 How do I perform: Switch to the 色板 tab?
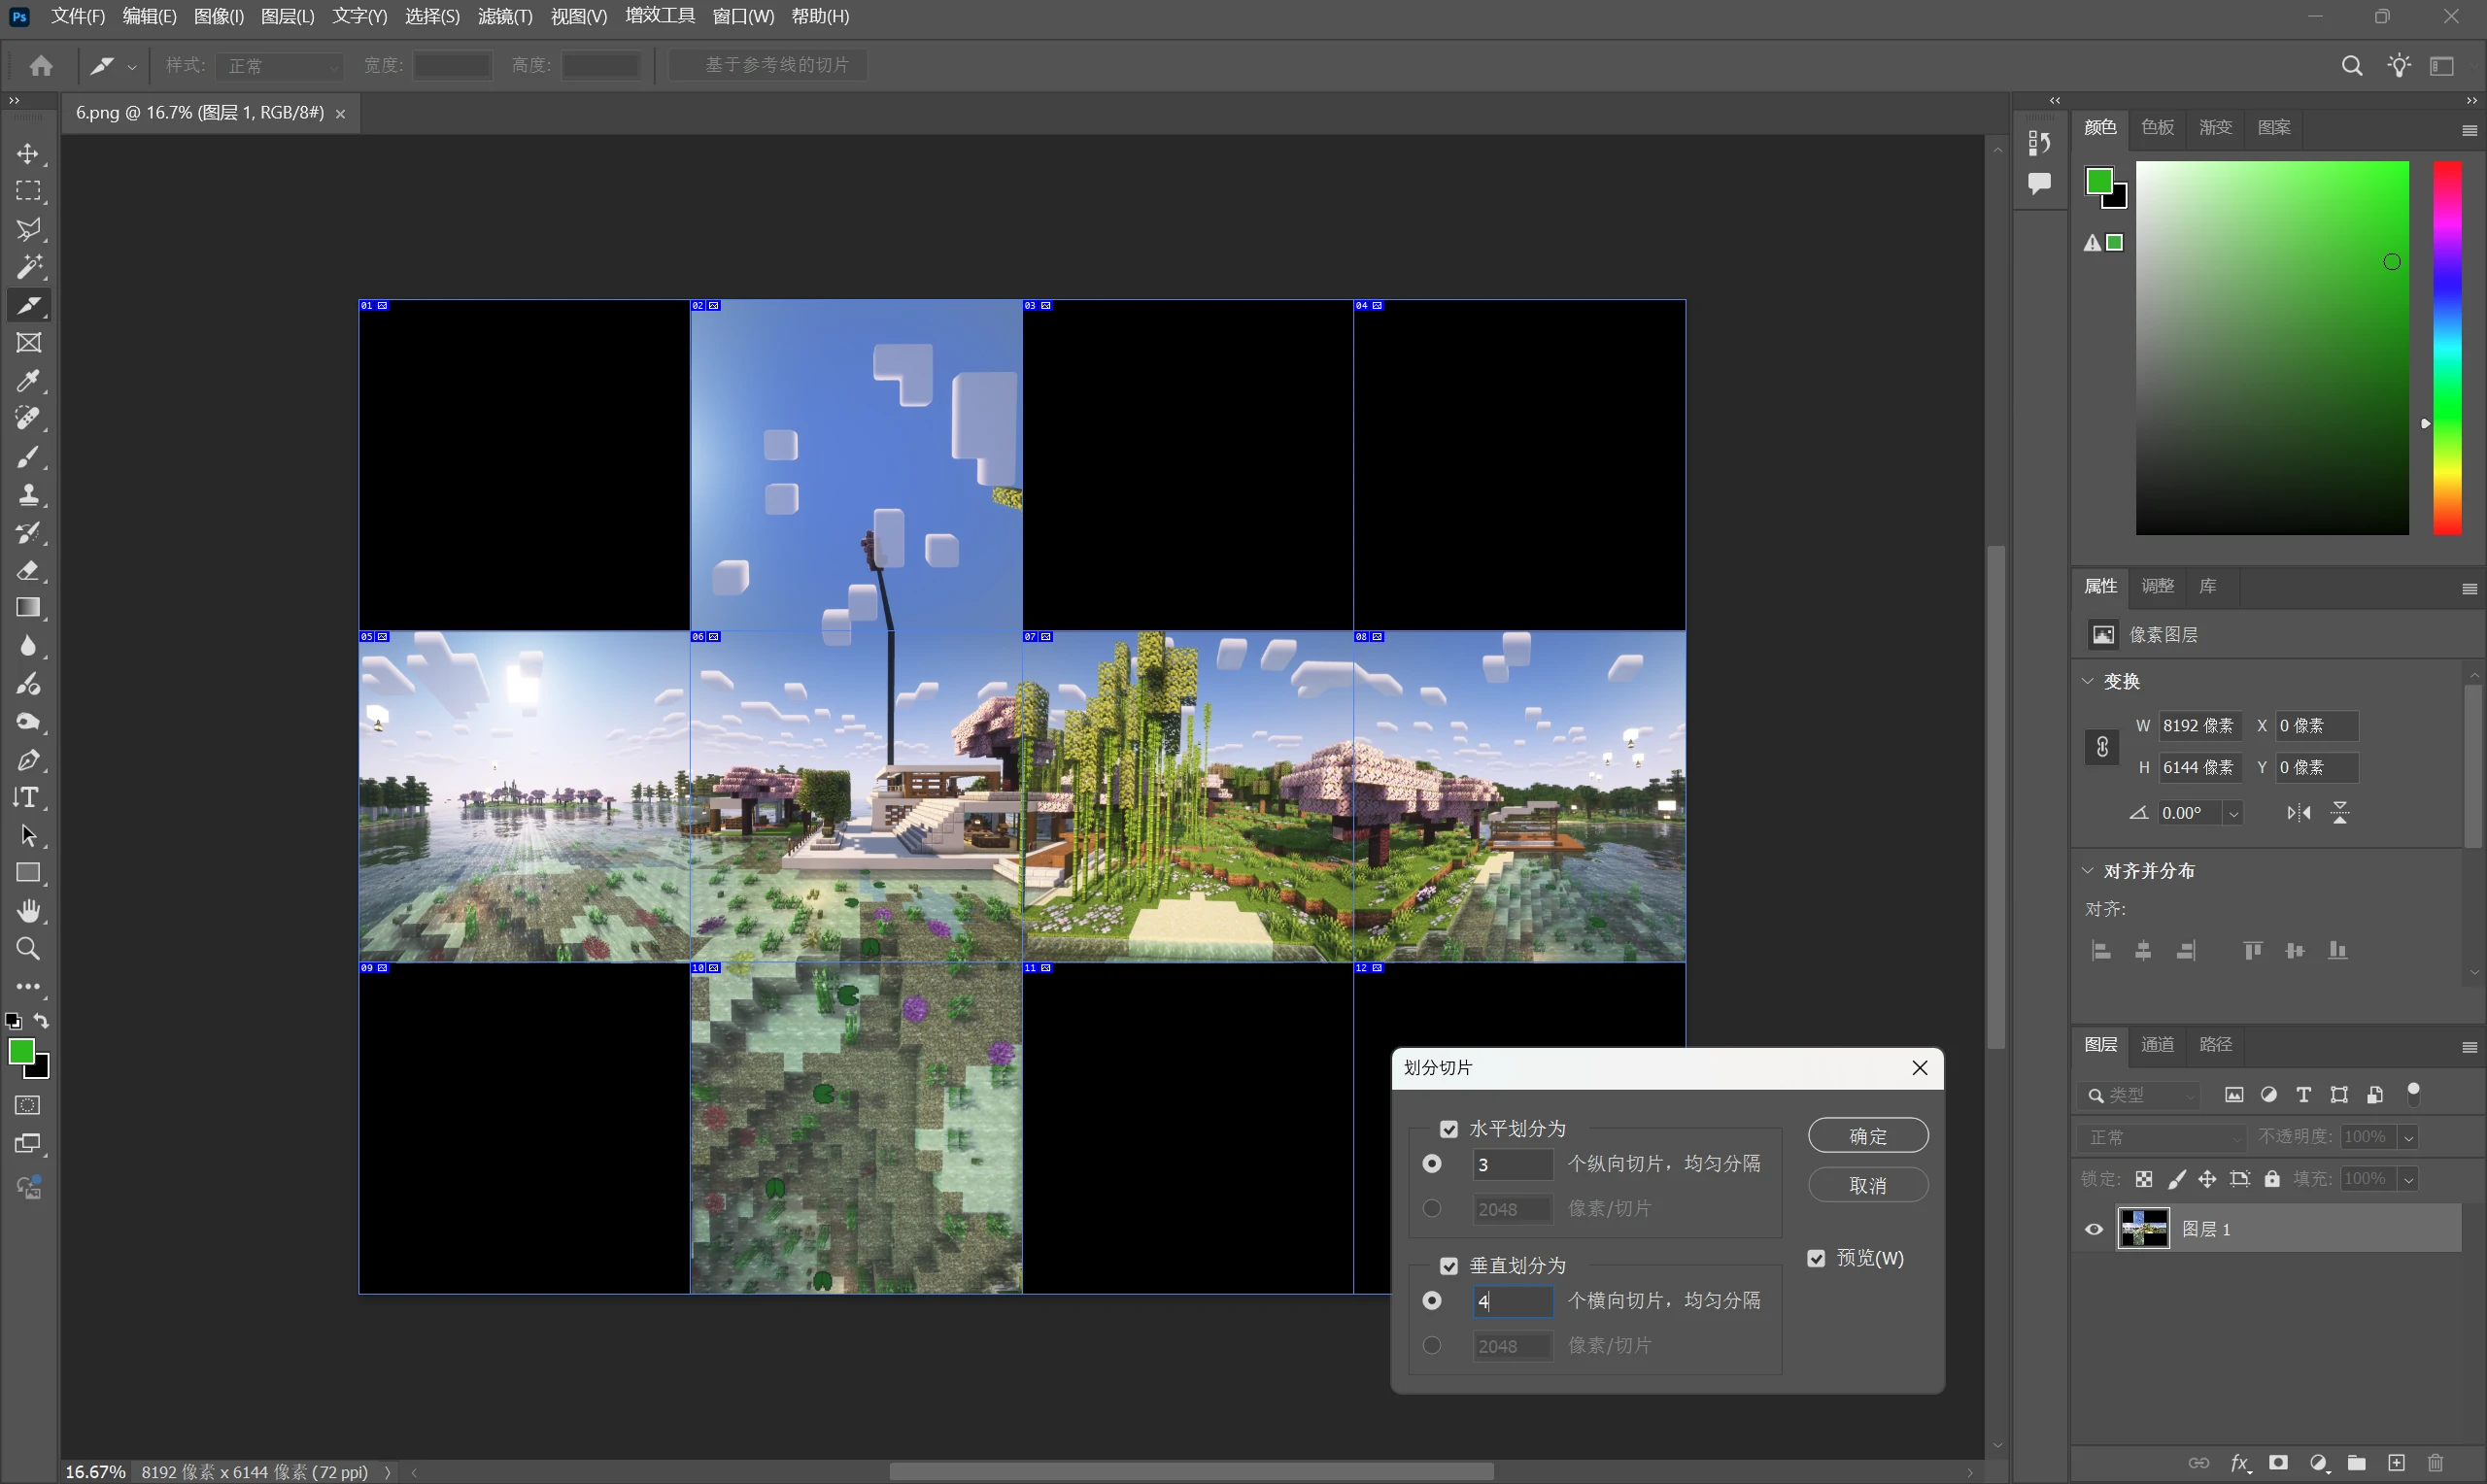(x=2157, y=127)
